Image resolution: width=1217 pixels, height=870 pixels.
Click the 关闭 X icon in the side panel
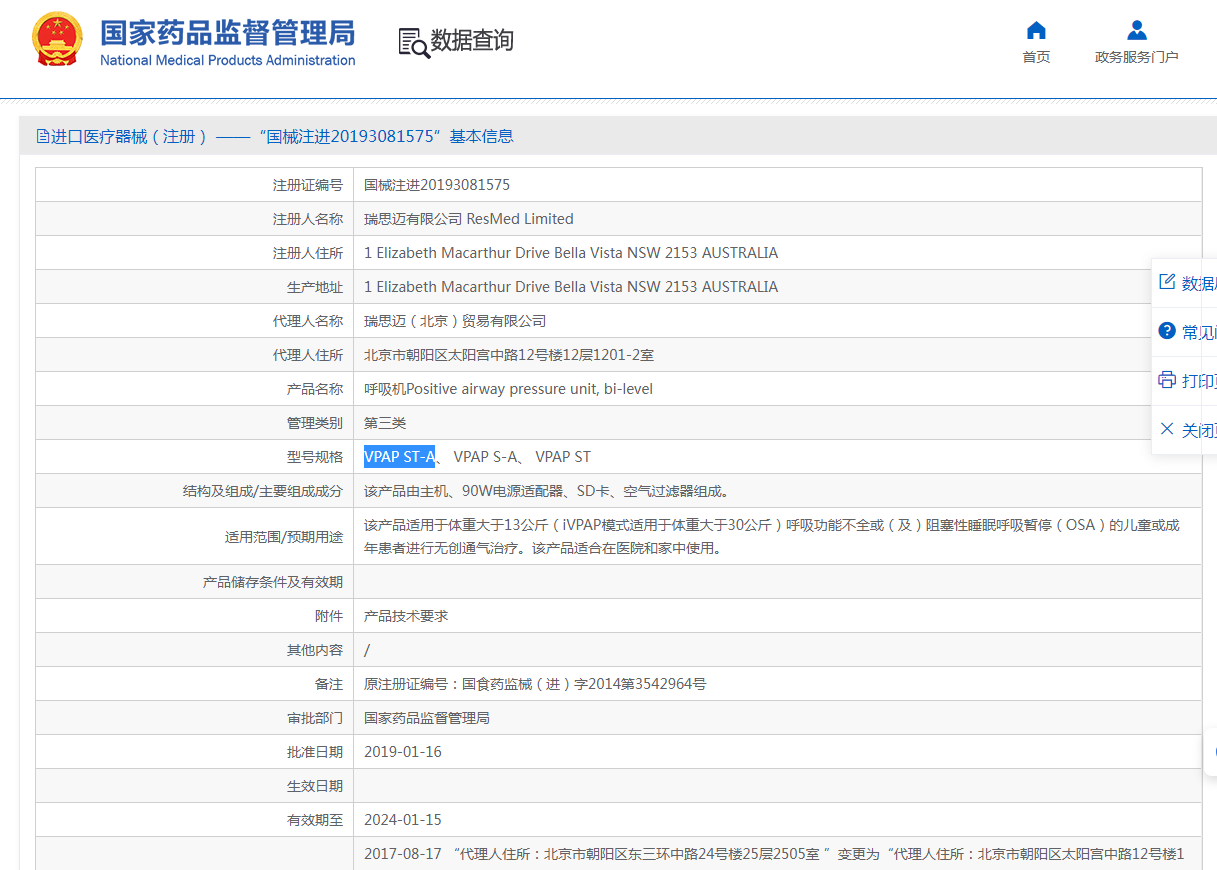(x=1166, y=429)
